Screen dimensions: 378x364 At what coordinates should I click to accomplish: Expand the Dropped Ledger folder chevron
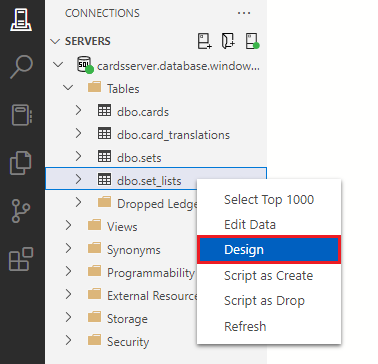(x=78, y=203)
